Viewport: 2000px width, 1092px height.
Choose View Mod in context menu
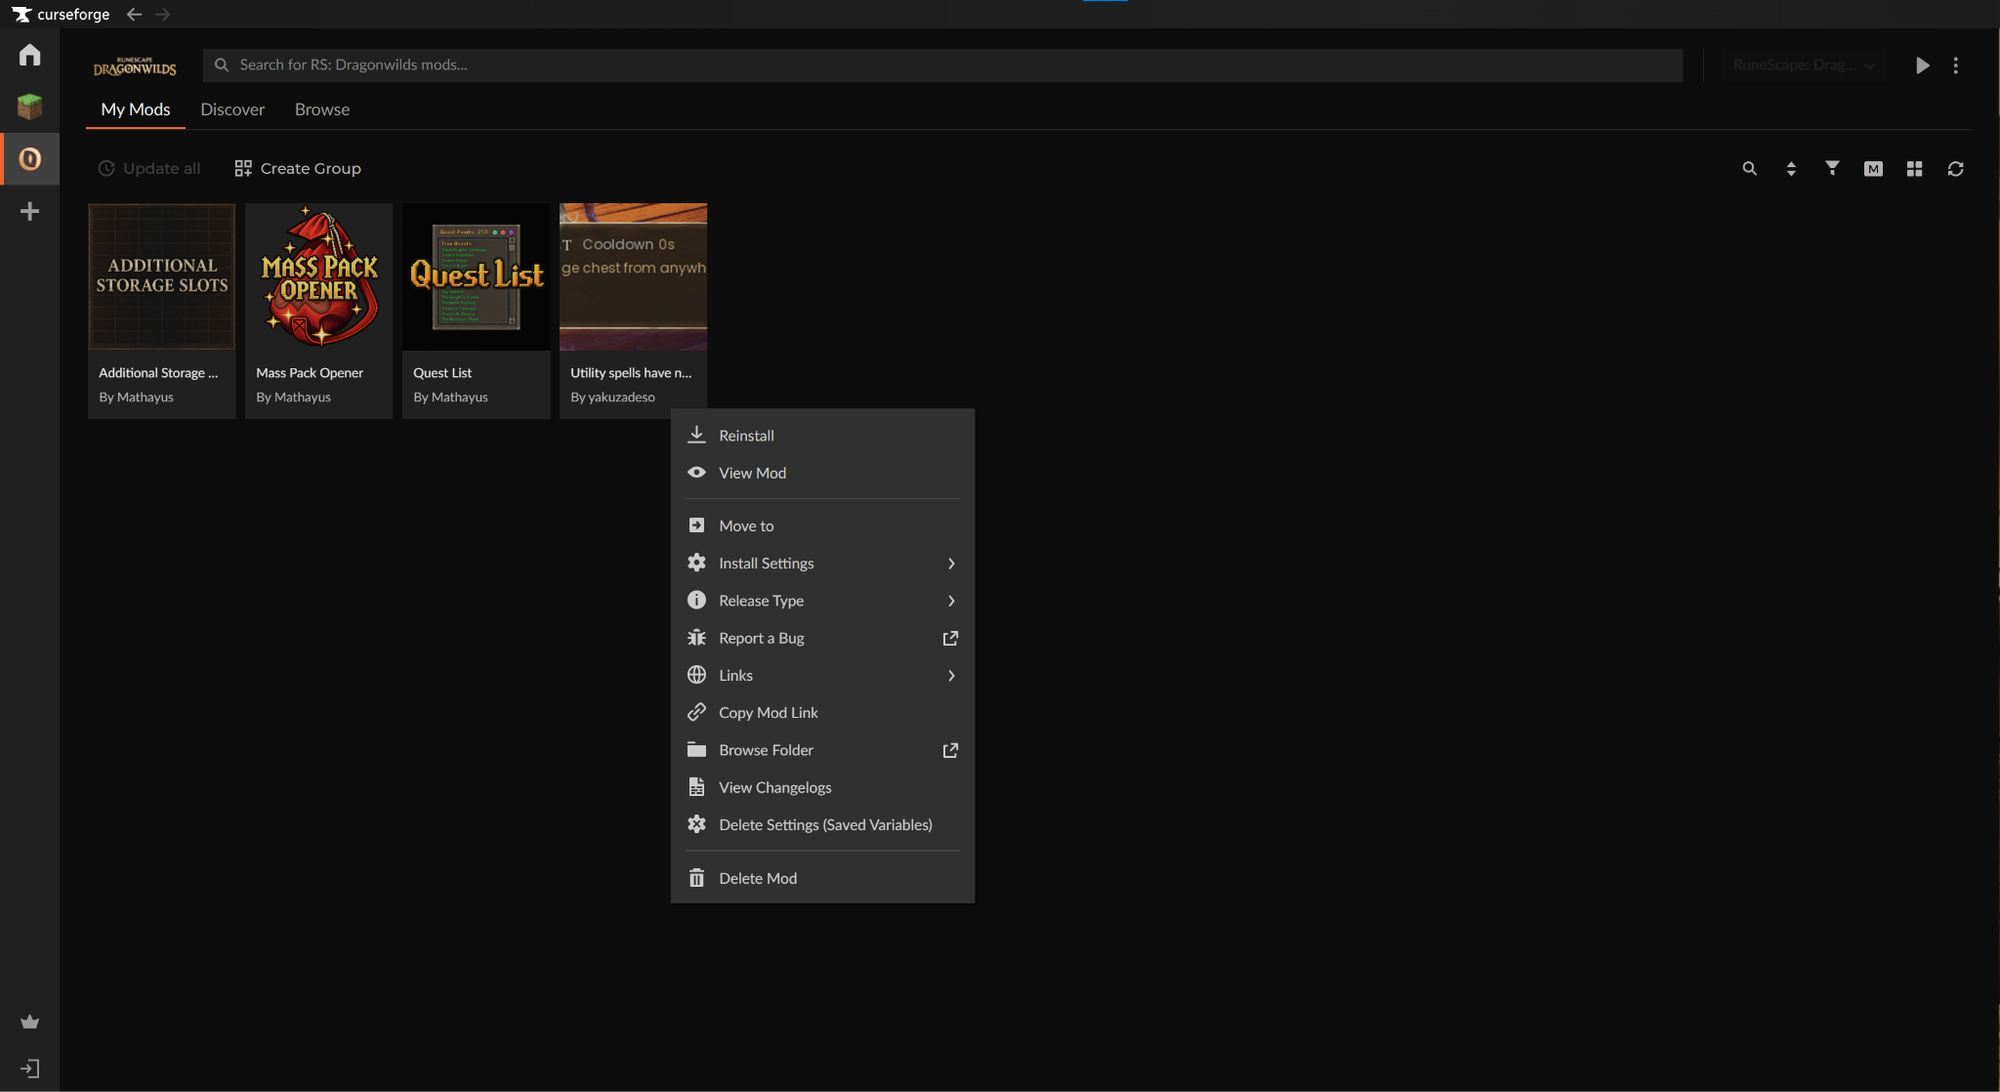[x=822, y=473]
